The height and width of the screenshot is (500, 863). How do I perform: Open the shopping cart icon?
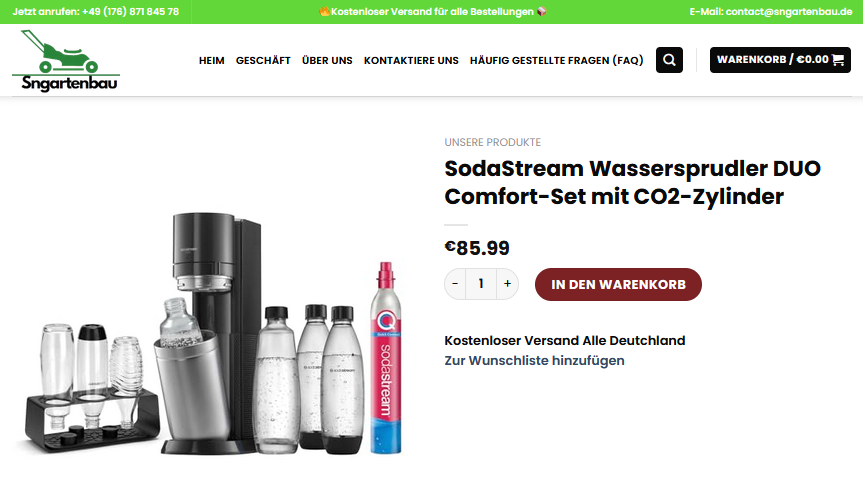838,60
